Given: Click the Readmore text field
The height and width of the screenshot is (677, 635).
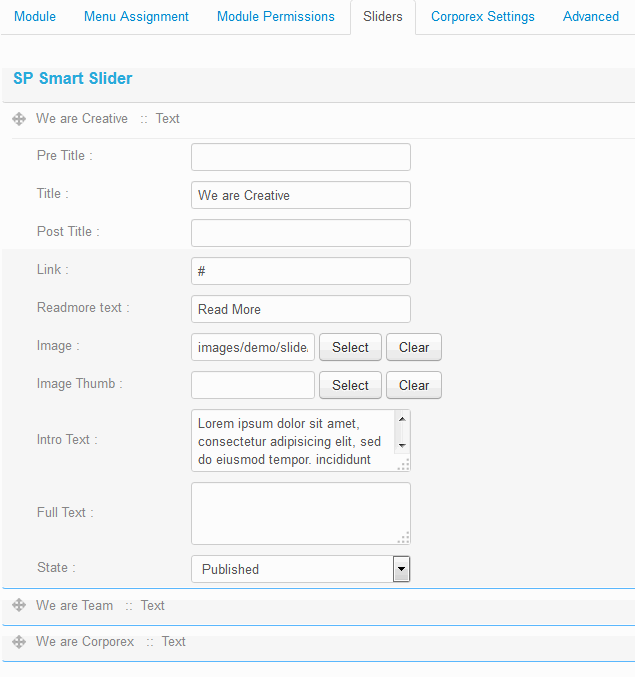Looking at the screenshot, I should (x=301, y=309).
